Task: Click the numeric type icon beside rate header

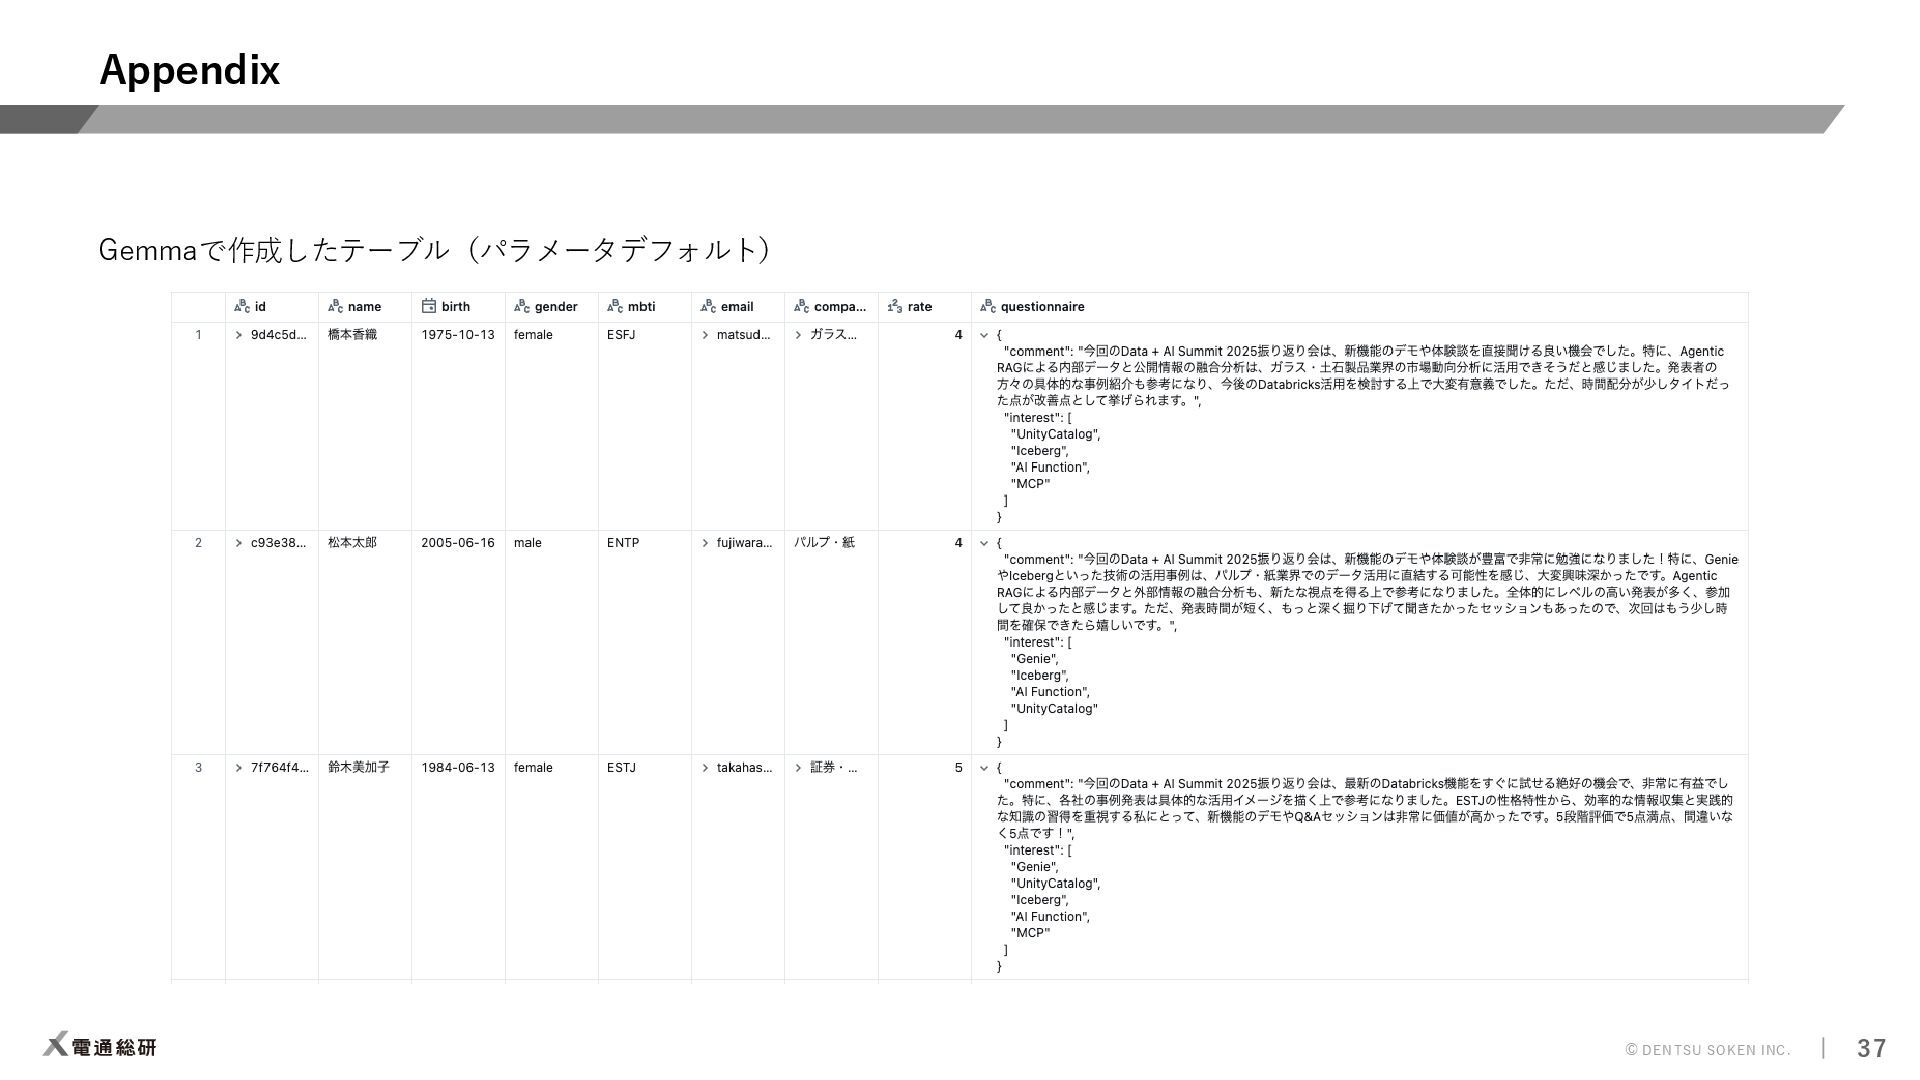Action: click(x=895, y=307)
